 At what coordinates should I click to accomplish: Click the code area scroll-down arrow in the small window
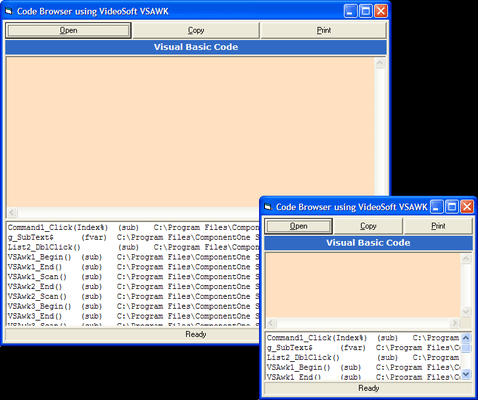pos(466,312)
